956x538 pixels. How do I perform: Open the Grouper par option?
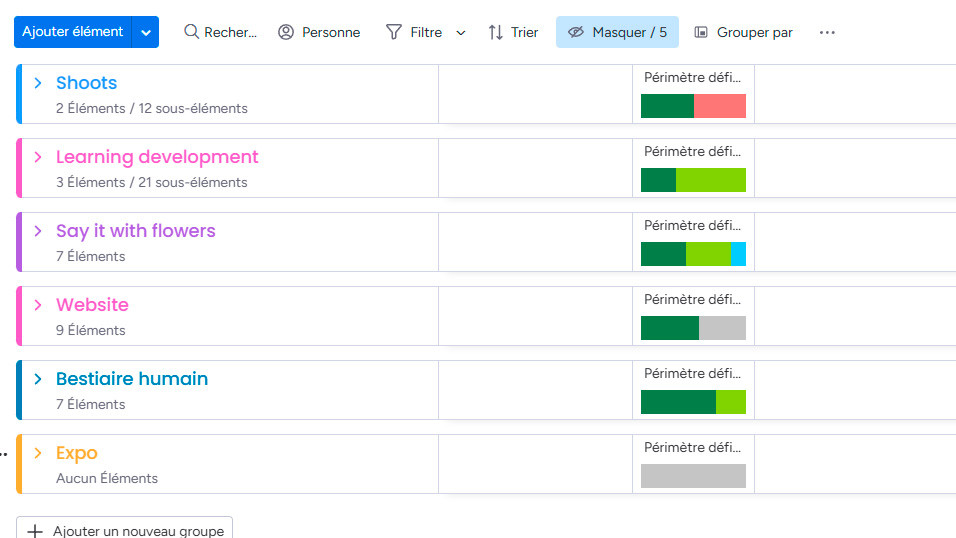click(x=743, y=32)
